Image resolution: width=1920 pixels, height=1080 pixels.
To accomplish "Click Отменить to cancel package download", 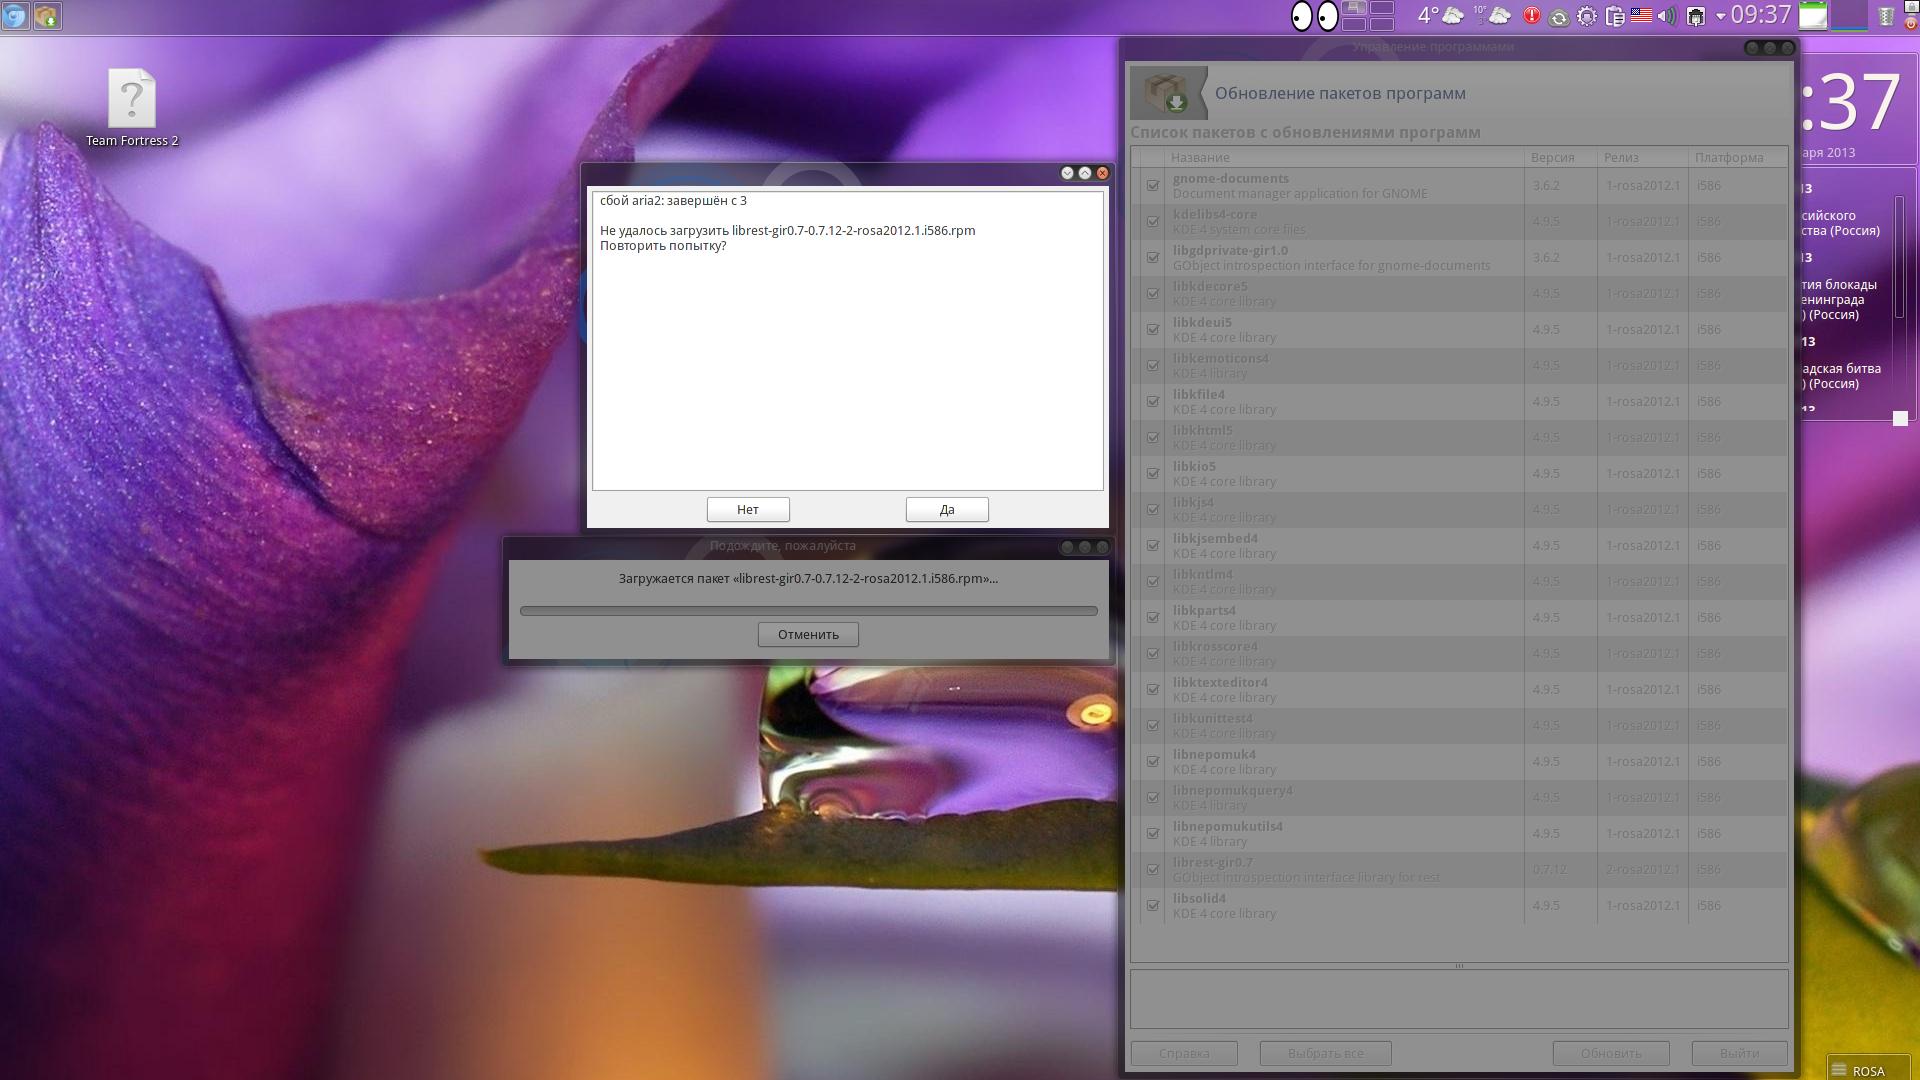I will tap(808, 635).
